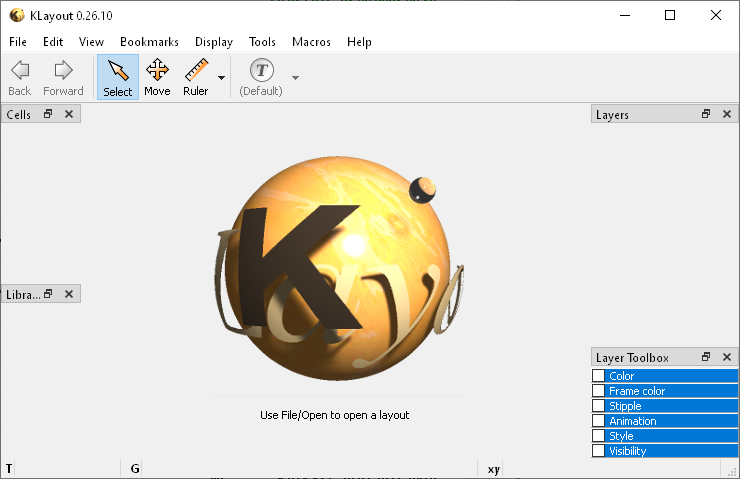Click the 'Use File/Open to open a layout' text
740x479 pixels.
point(335,415)
